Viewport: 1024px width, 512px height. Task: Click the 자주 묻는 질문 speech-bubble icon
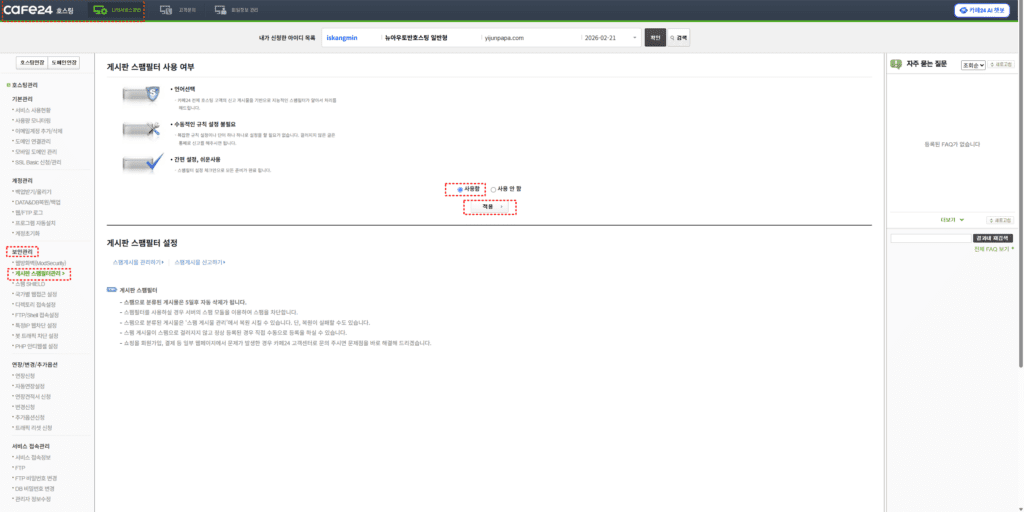895,64
